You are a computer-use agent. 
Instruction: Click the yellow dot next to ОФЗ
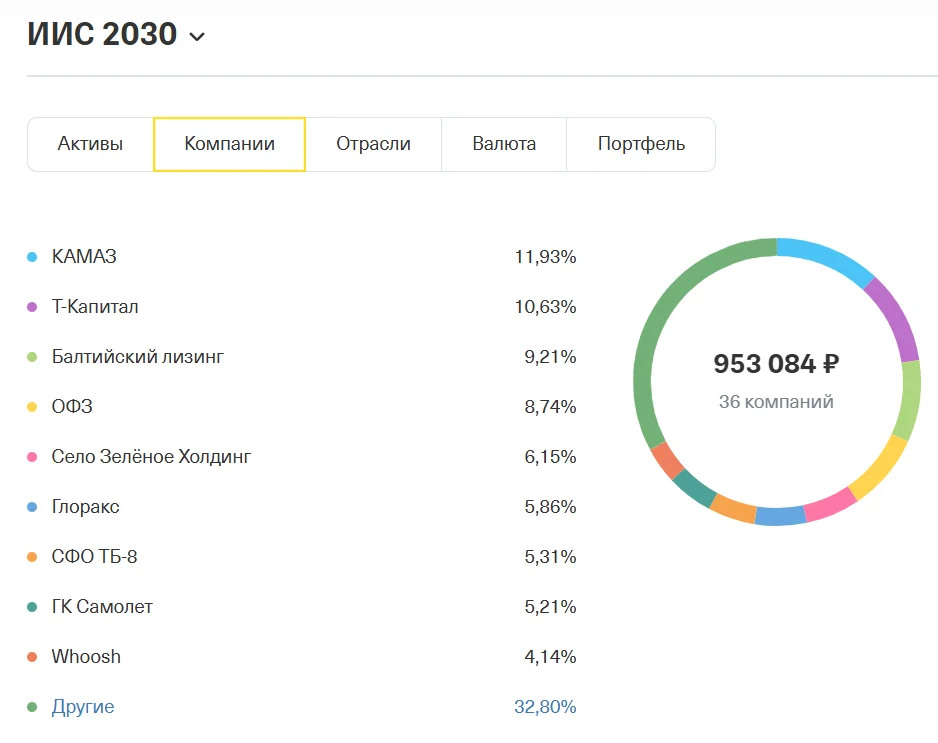[32, 407]
